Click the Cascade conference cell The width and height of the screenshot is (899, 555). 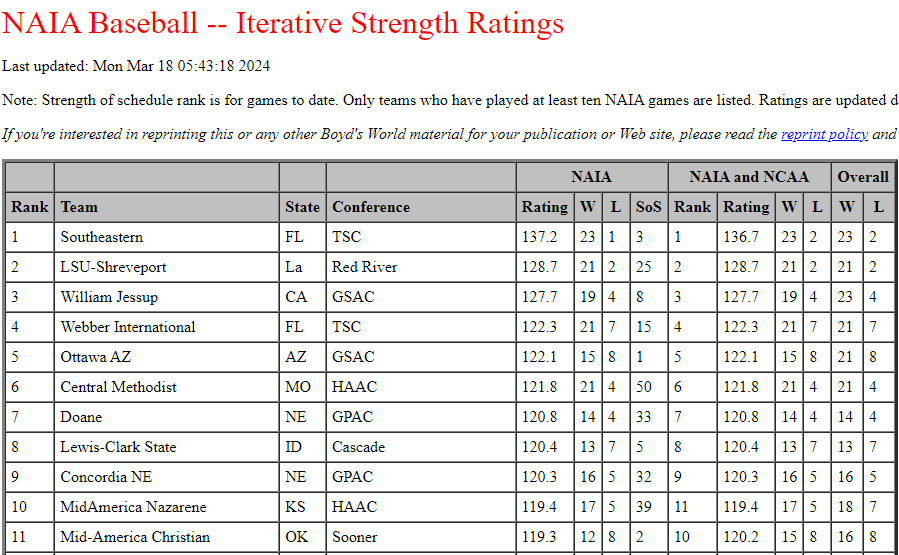[359, 447]
